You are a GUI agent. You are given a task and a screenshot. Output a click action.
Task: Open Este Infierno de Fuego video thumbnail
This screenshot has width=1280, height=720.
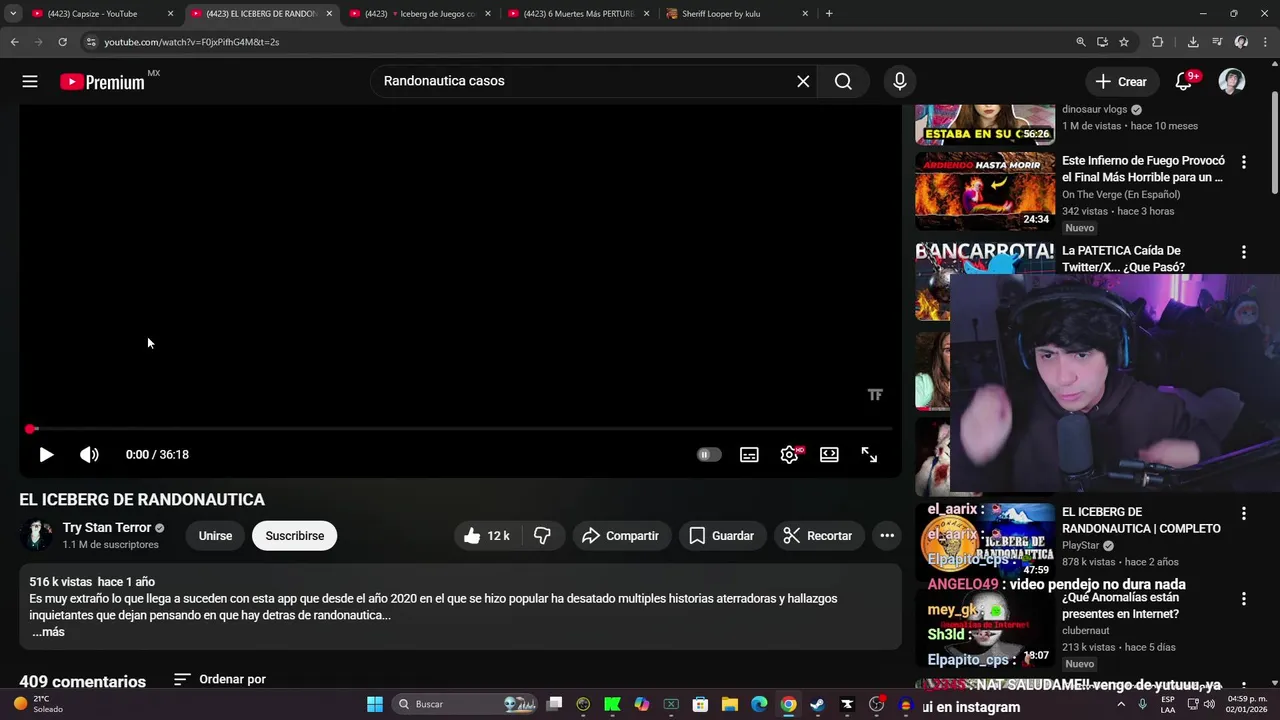[985, 191]
